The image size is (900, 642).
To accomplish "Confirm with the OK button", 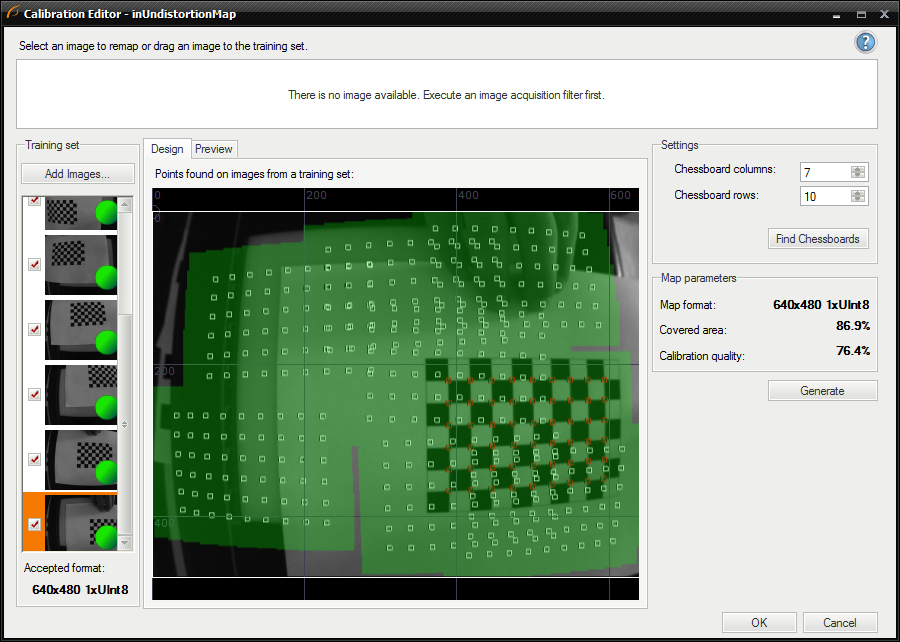I will [x=759, y=622].
